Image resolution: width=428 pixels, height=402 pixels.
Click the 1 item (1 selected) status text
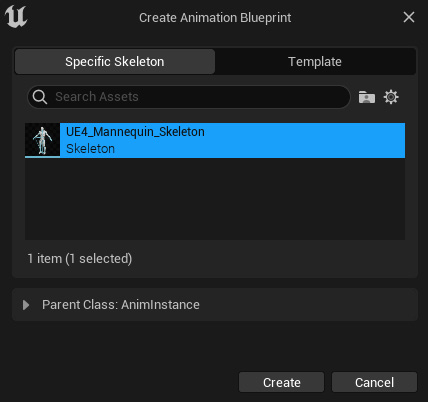(x=80, y=259)
